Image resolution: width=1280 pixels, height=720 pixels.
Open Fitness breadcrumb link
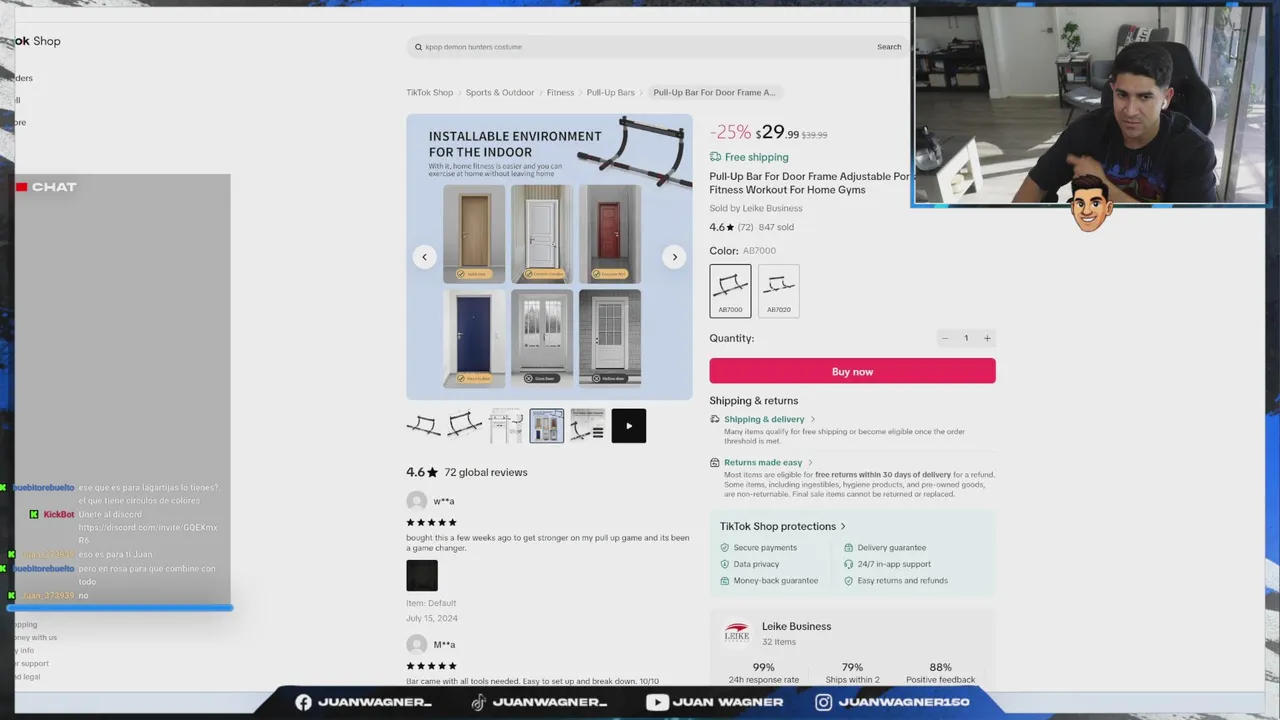coord(560,93)
